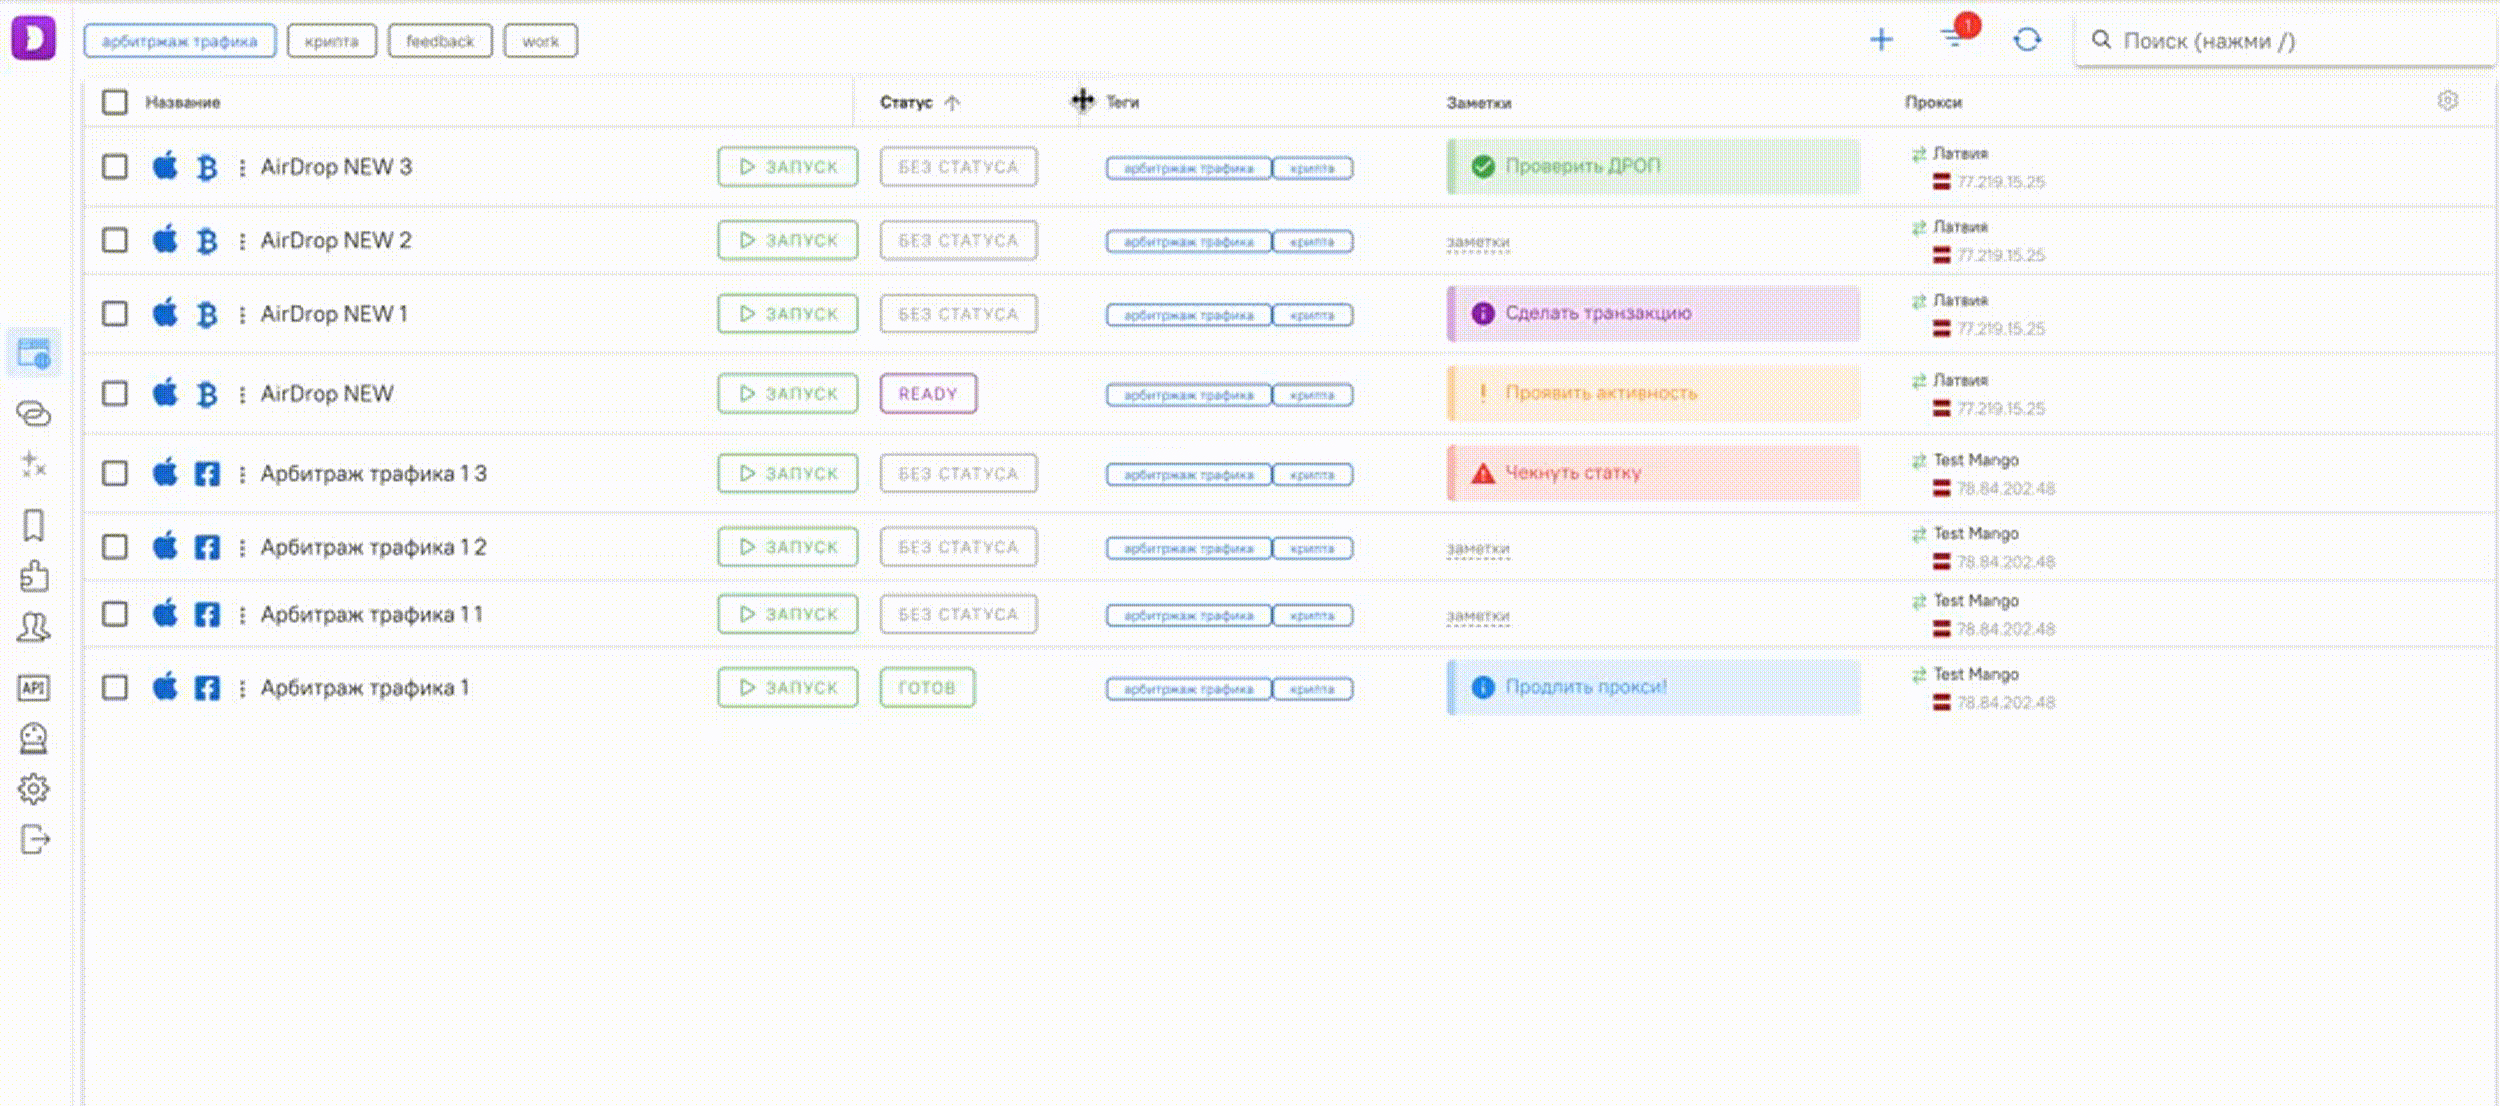Open the table columns settings gear
The image size is (2500, 1106).
(2447, 101)
